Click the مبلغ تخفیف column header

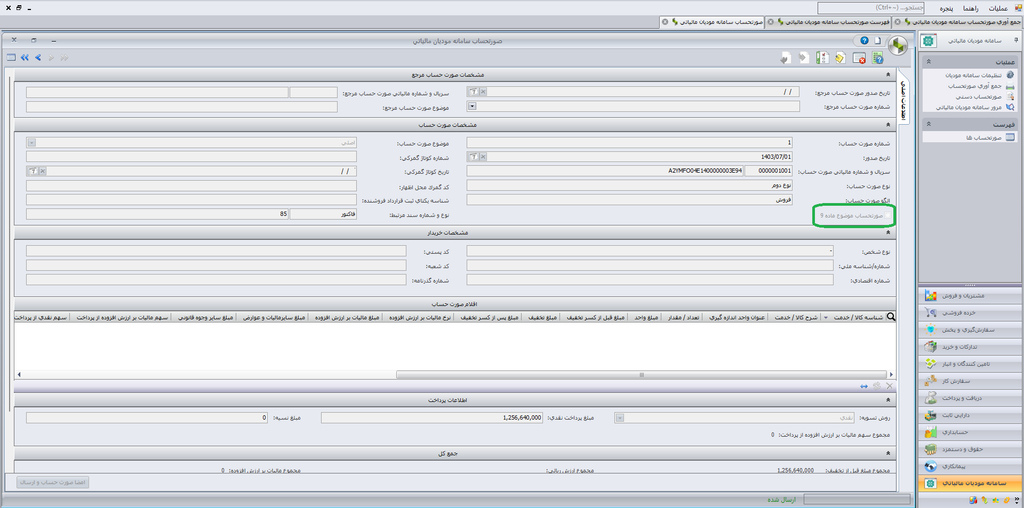(541, 317)
